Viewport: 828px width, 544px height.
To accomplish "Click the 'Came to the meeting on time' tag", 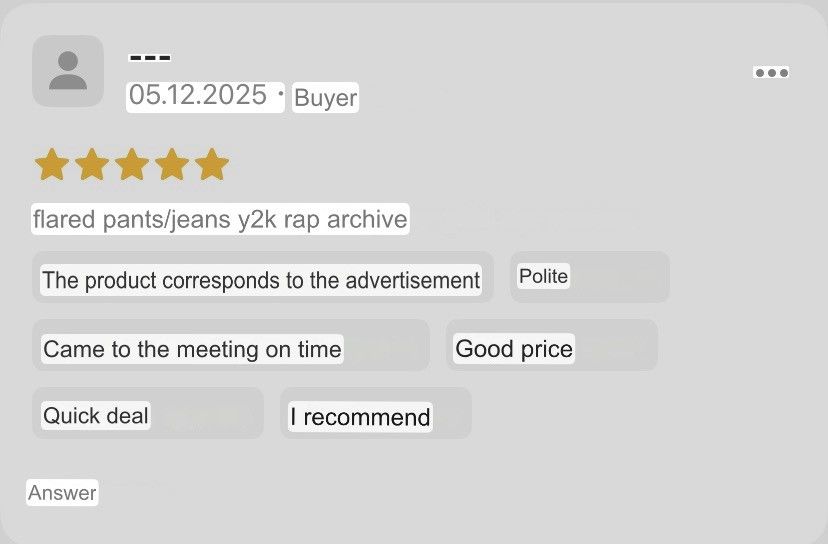I will click(x=231, y=345).
